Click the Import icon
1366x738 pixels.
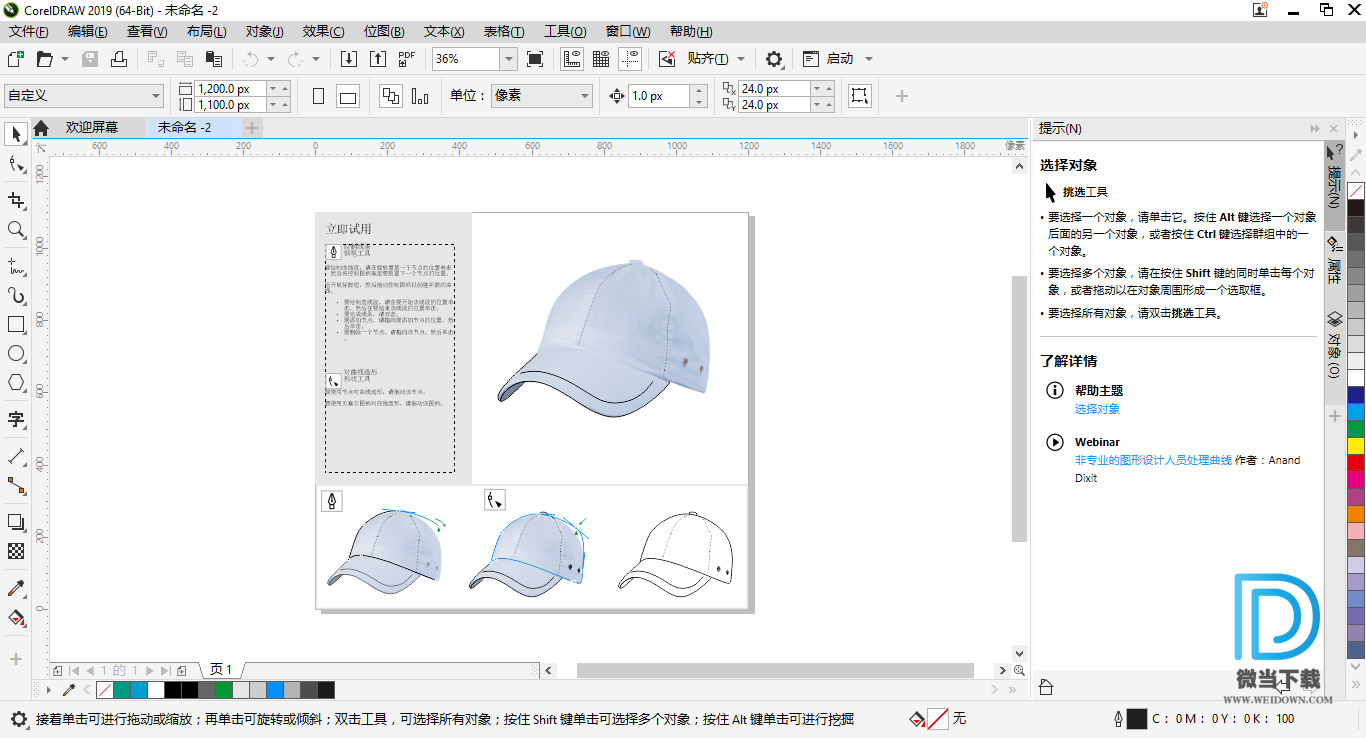pyautogui.click(x=349, y=59)
